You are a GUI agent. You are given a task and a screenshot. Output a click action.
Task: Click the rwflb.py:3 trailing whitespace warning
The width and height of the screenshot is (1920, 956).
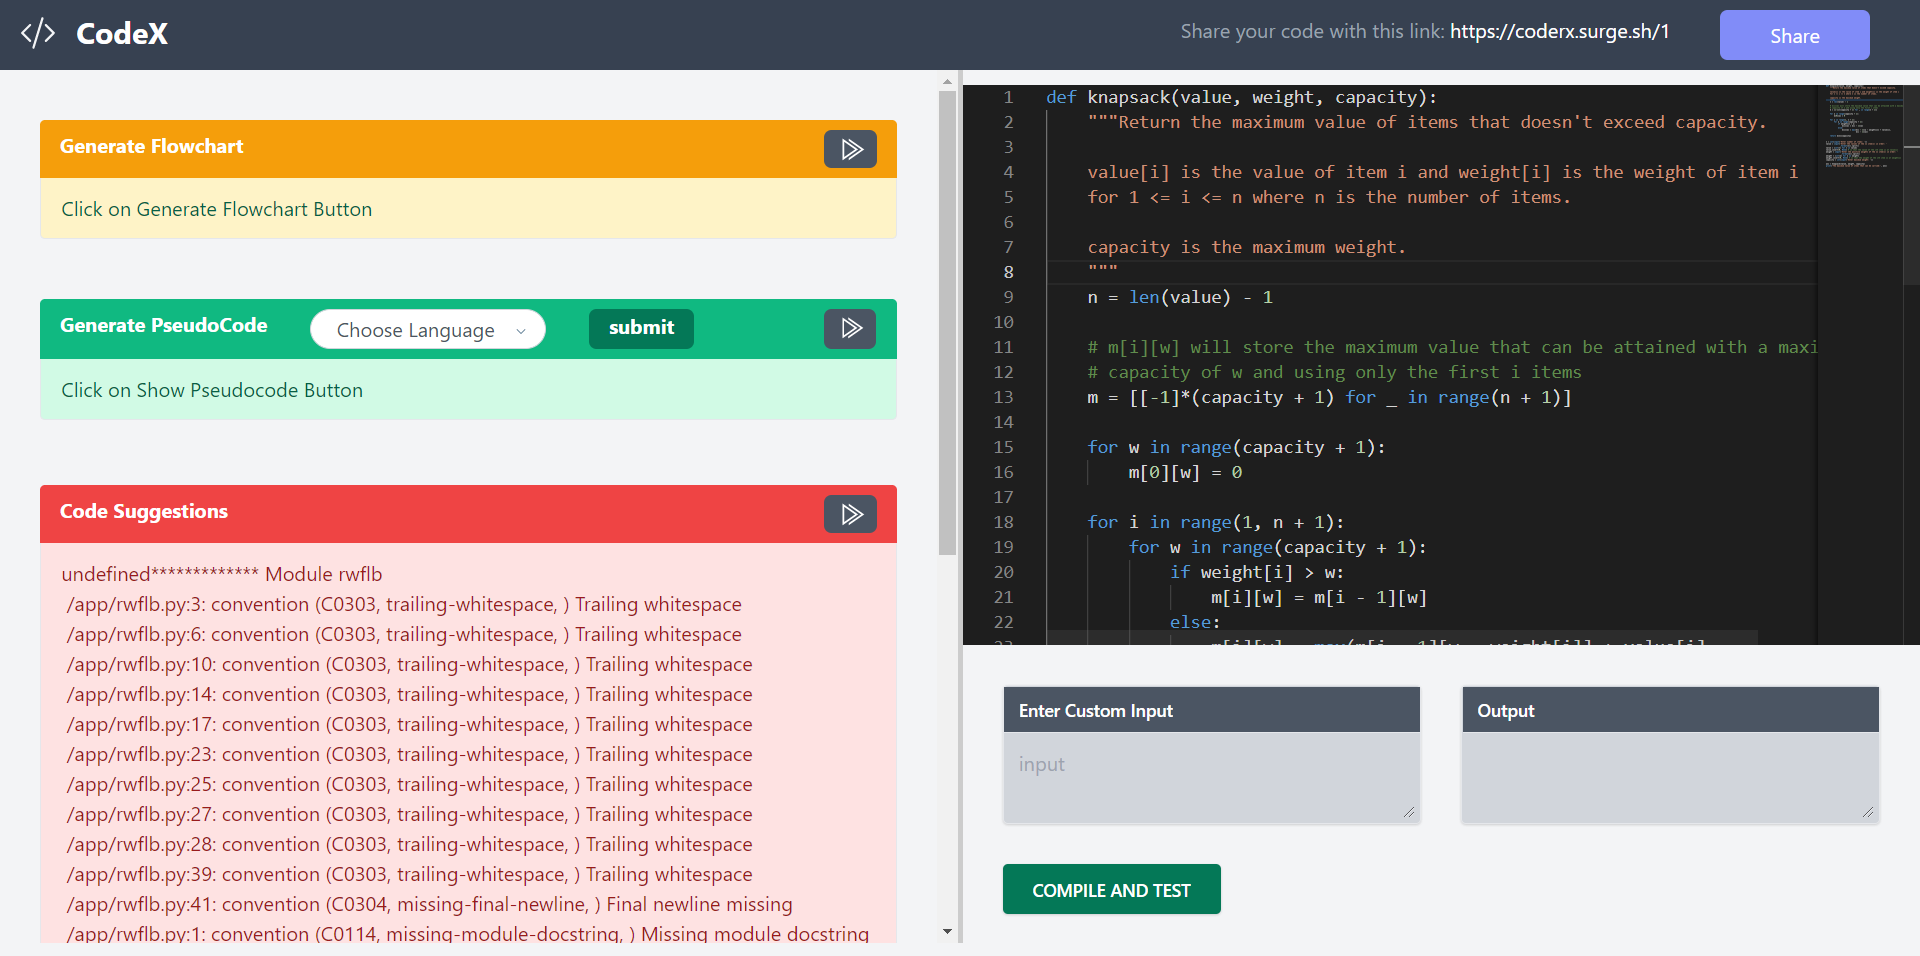(x=404, y=604)
